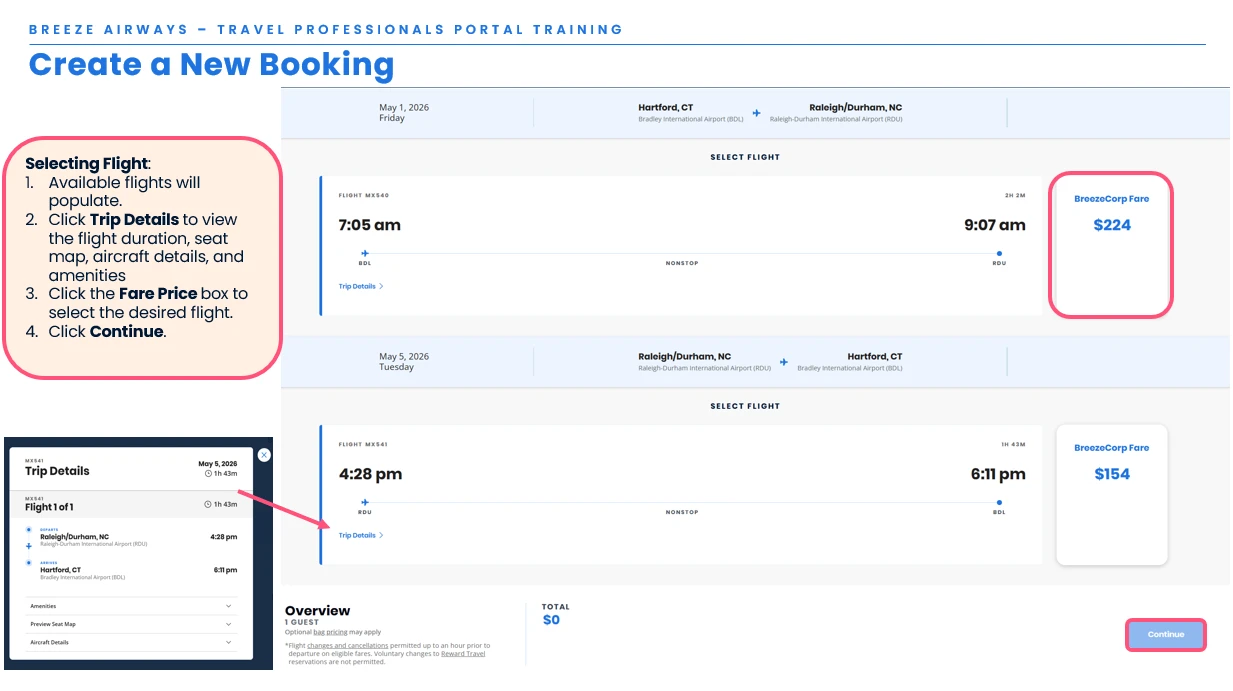Click the FLIGHT MX541 label
Image resolution: width=1233 pixels, height=691 pixels.
point(363,444)
